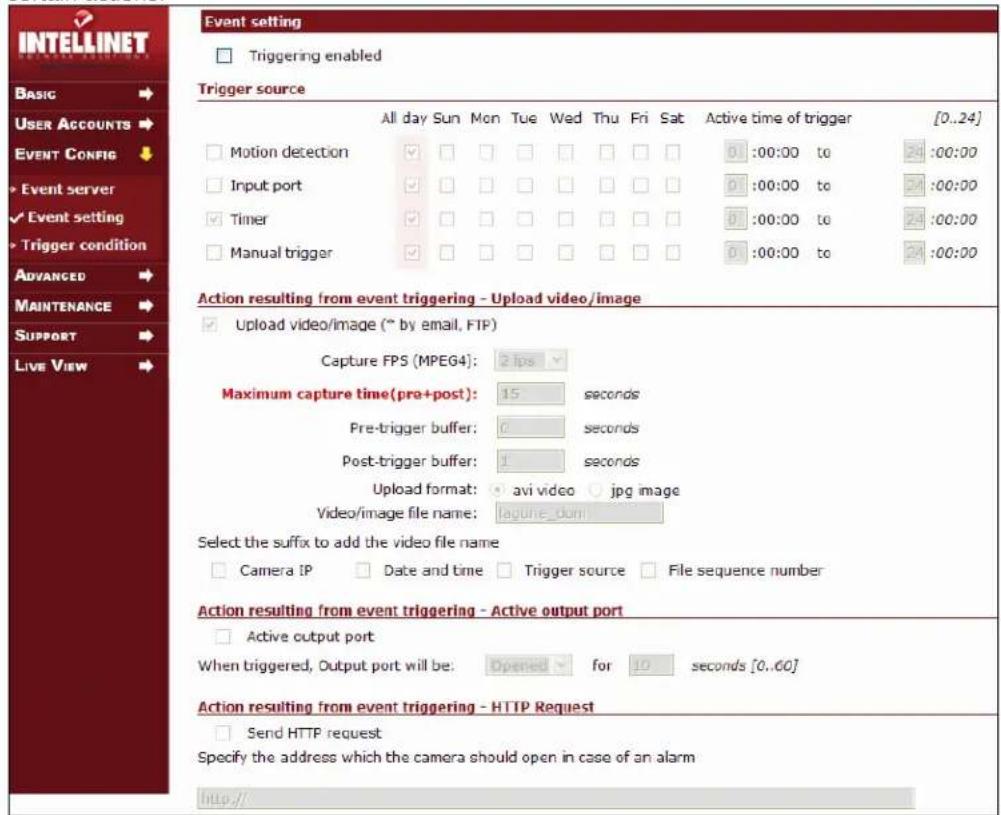Image resolution: width=1001 pixels, height=815 pixels.
Task: Toggle All day for Timer
Action: (412, 219)
